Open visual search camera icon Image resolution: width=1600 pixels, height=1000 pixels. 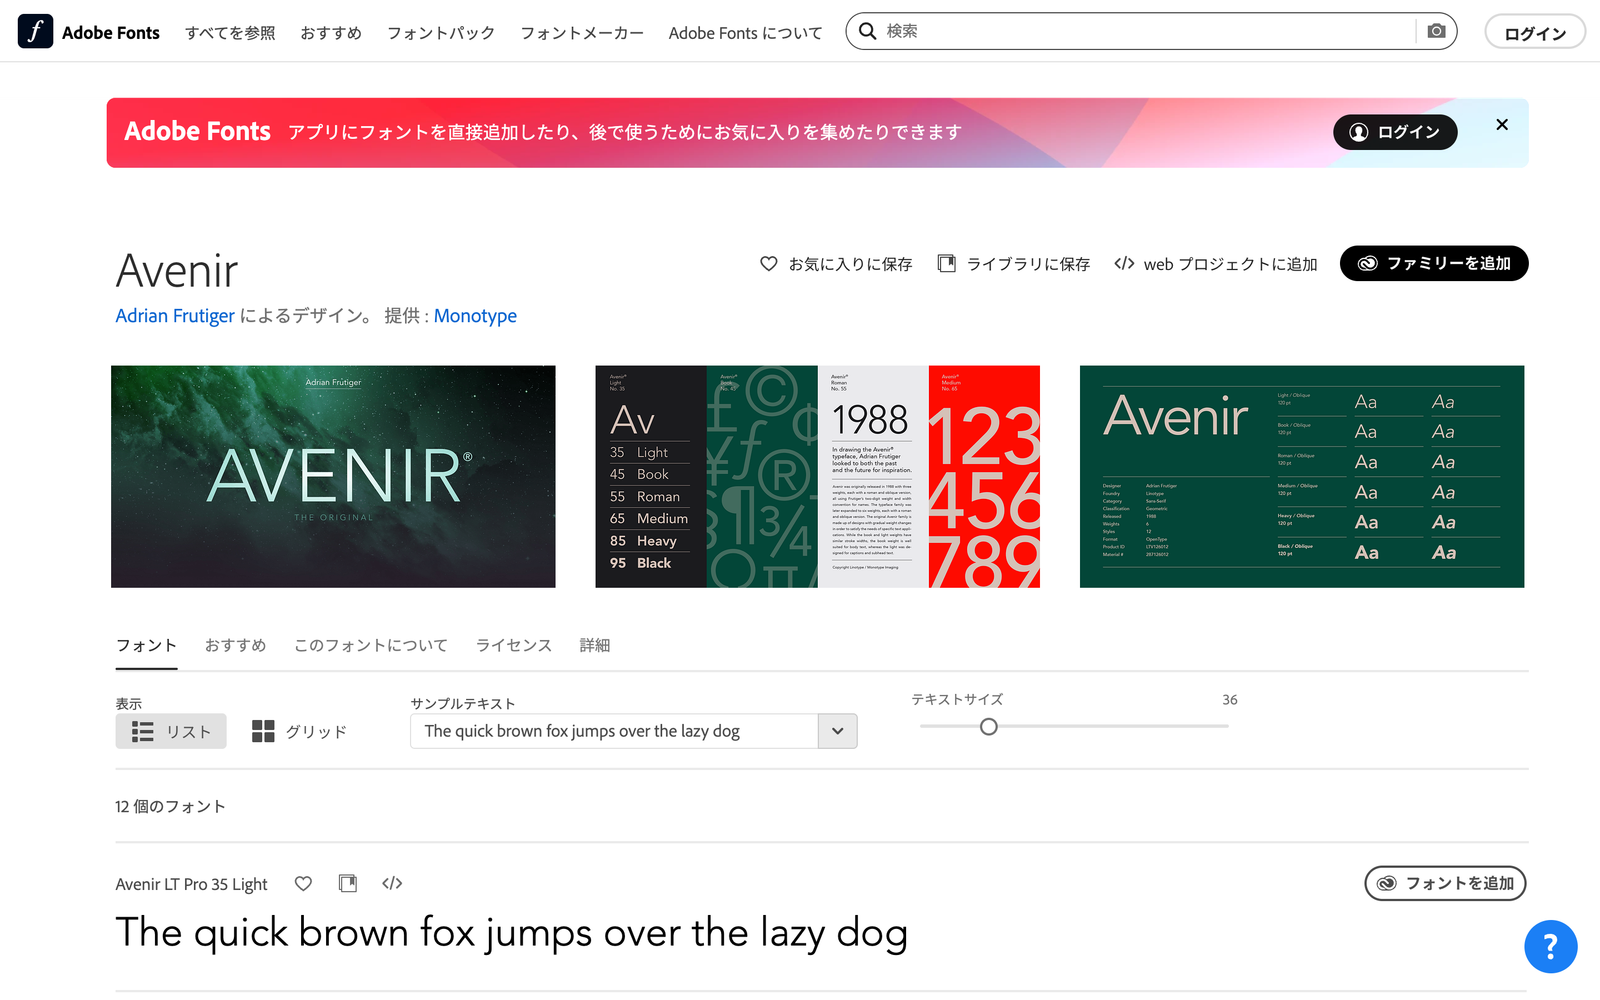(1436, 31)
